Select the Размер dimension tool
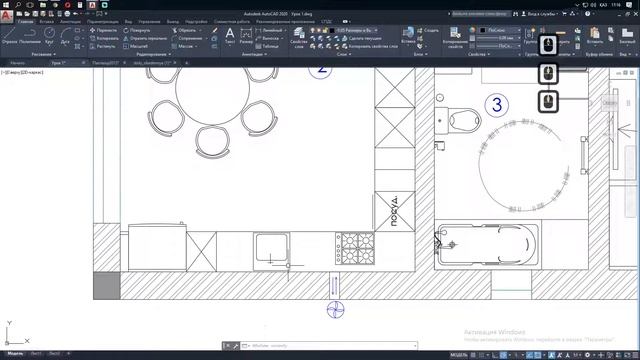This screenshot has height=360, width=640. tap(246, 36)
